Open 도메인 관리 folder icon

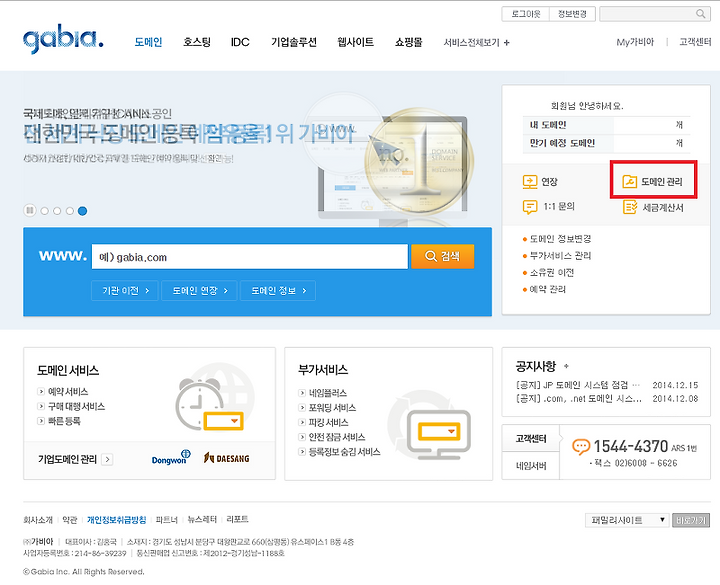click(x=630, y=181)
